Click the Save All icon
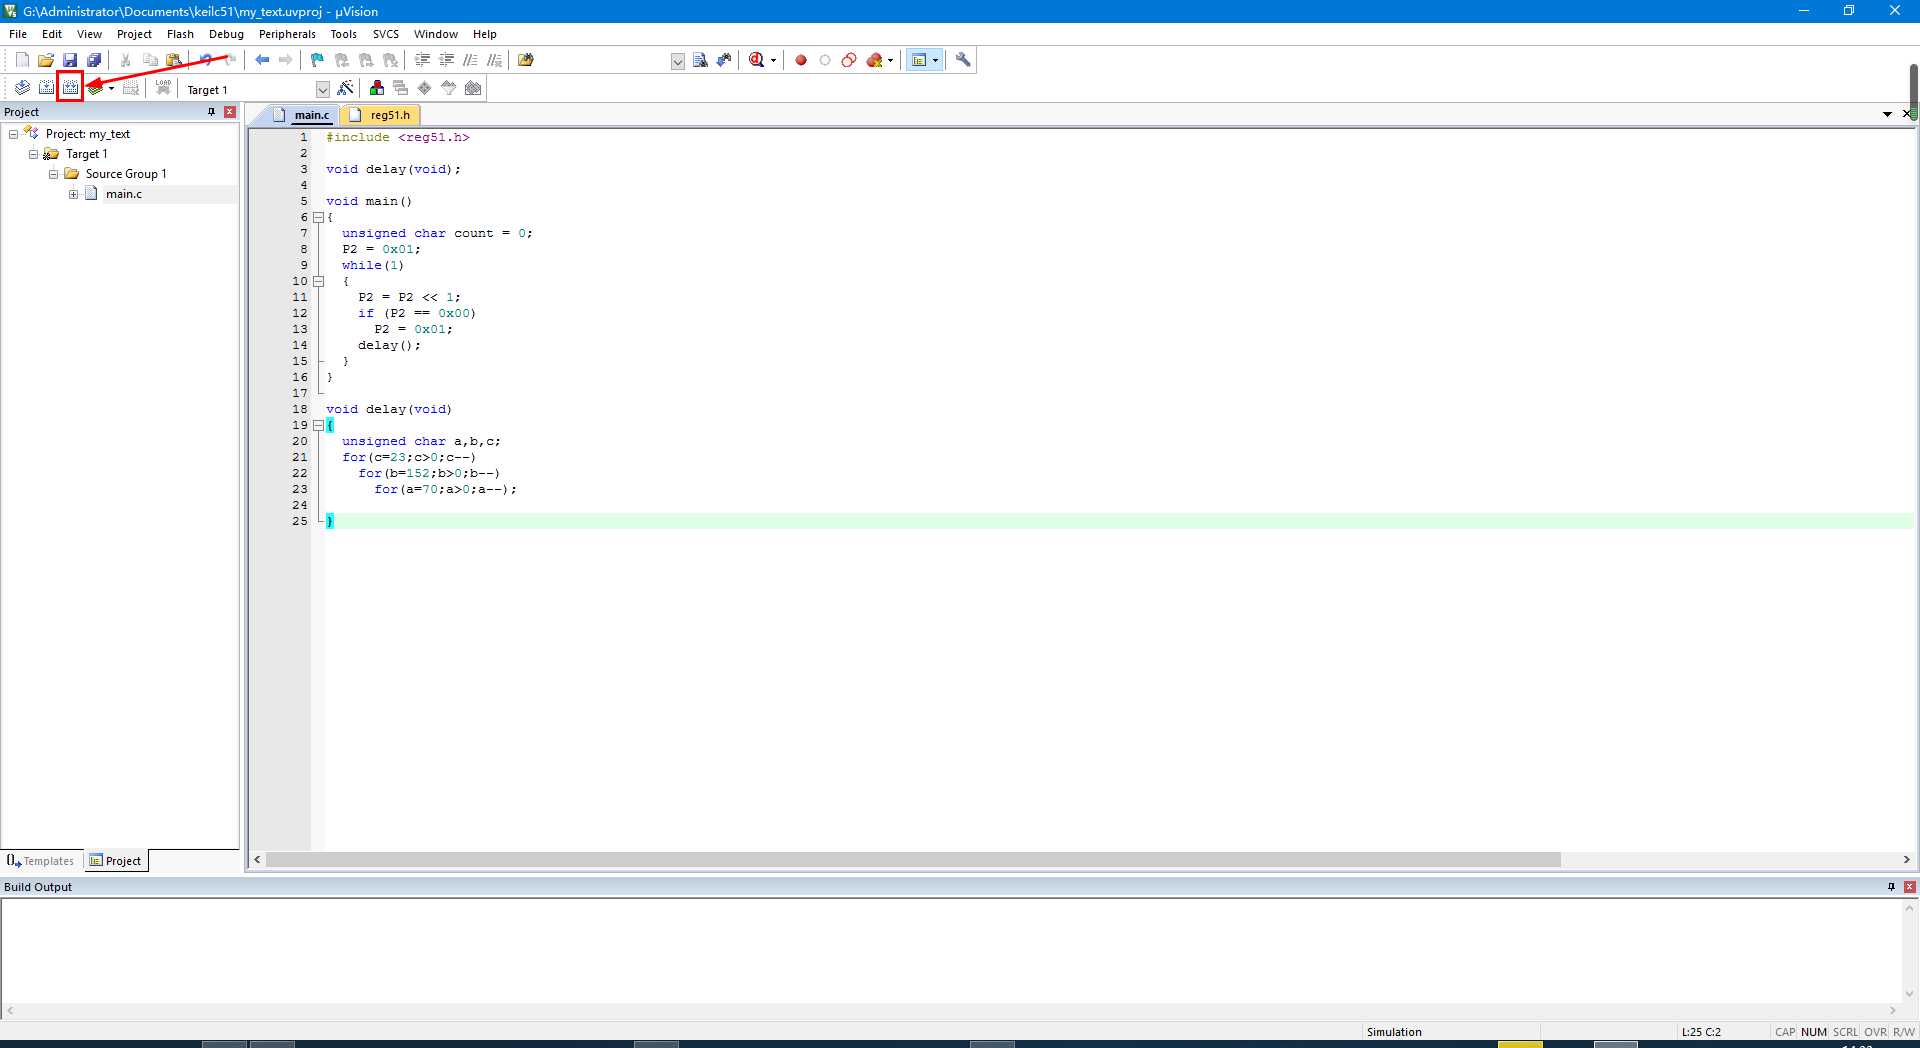Image resolution: width=1920 pixels, height=1048 pixels. pos(94,60)
